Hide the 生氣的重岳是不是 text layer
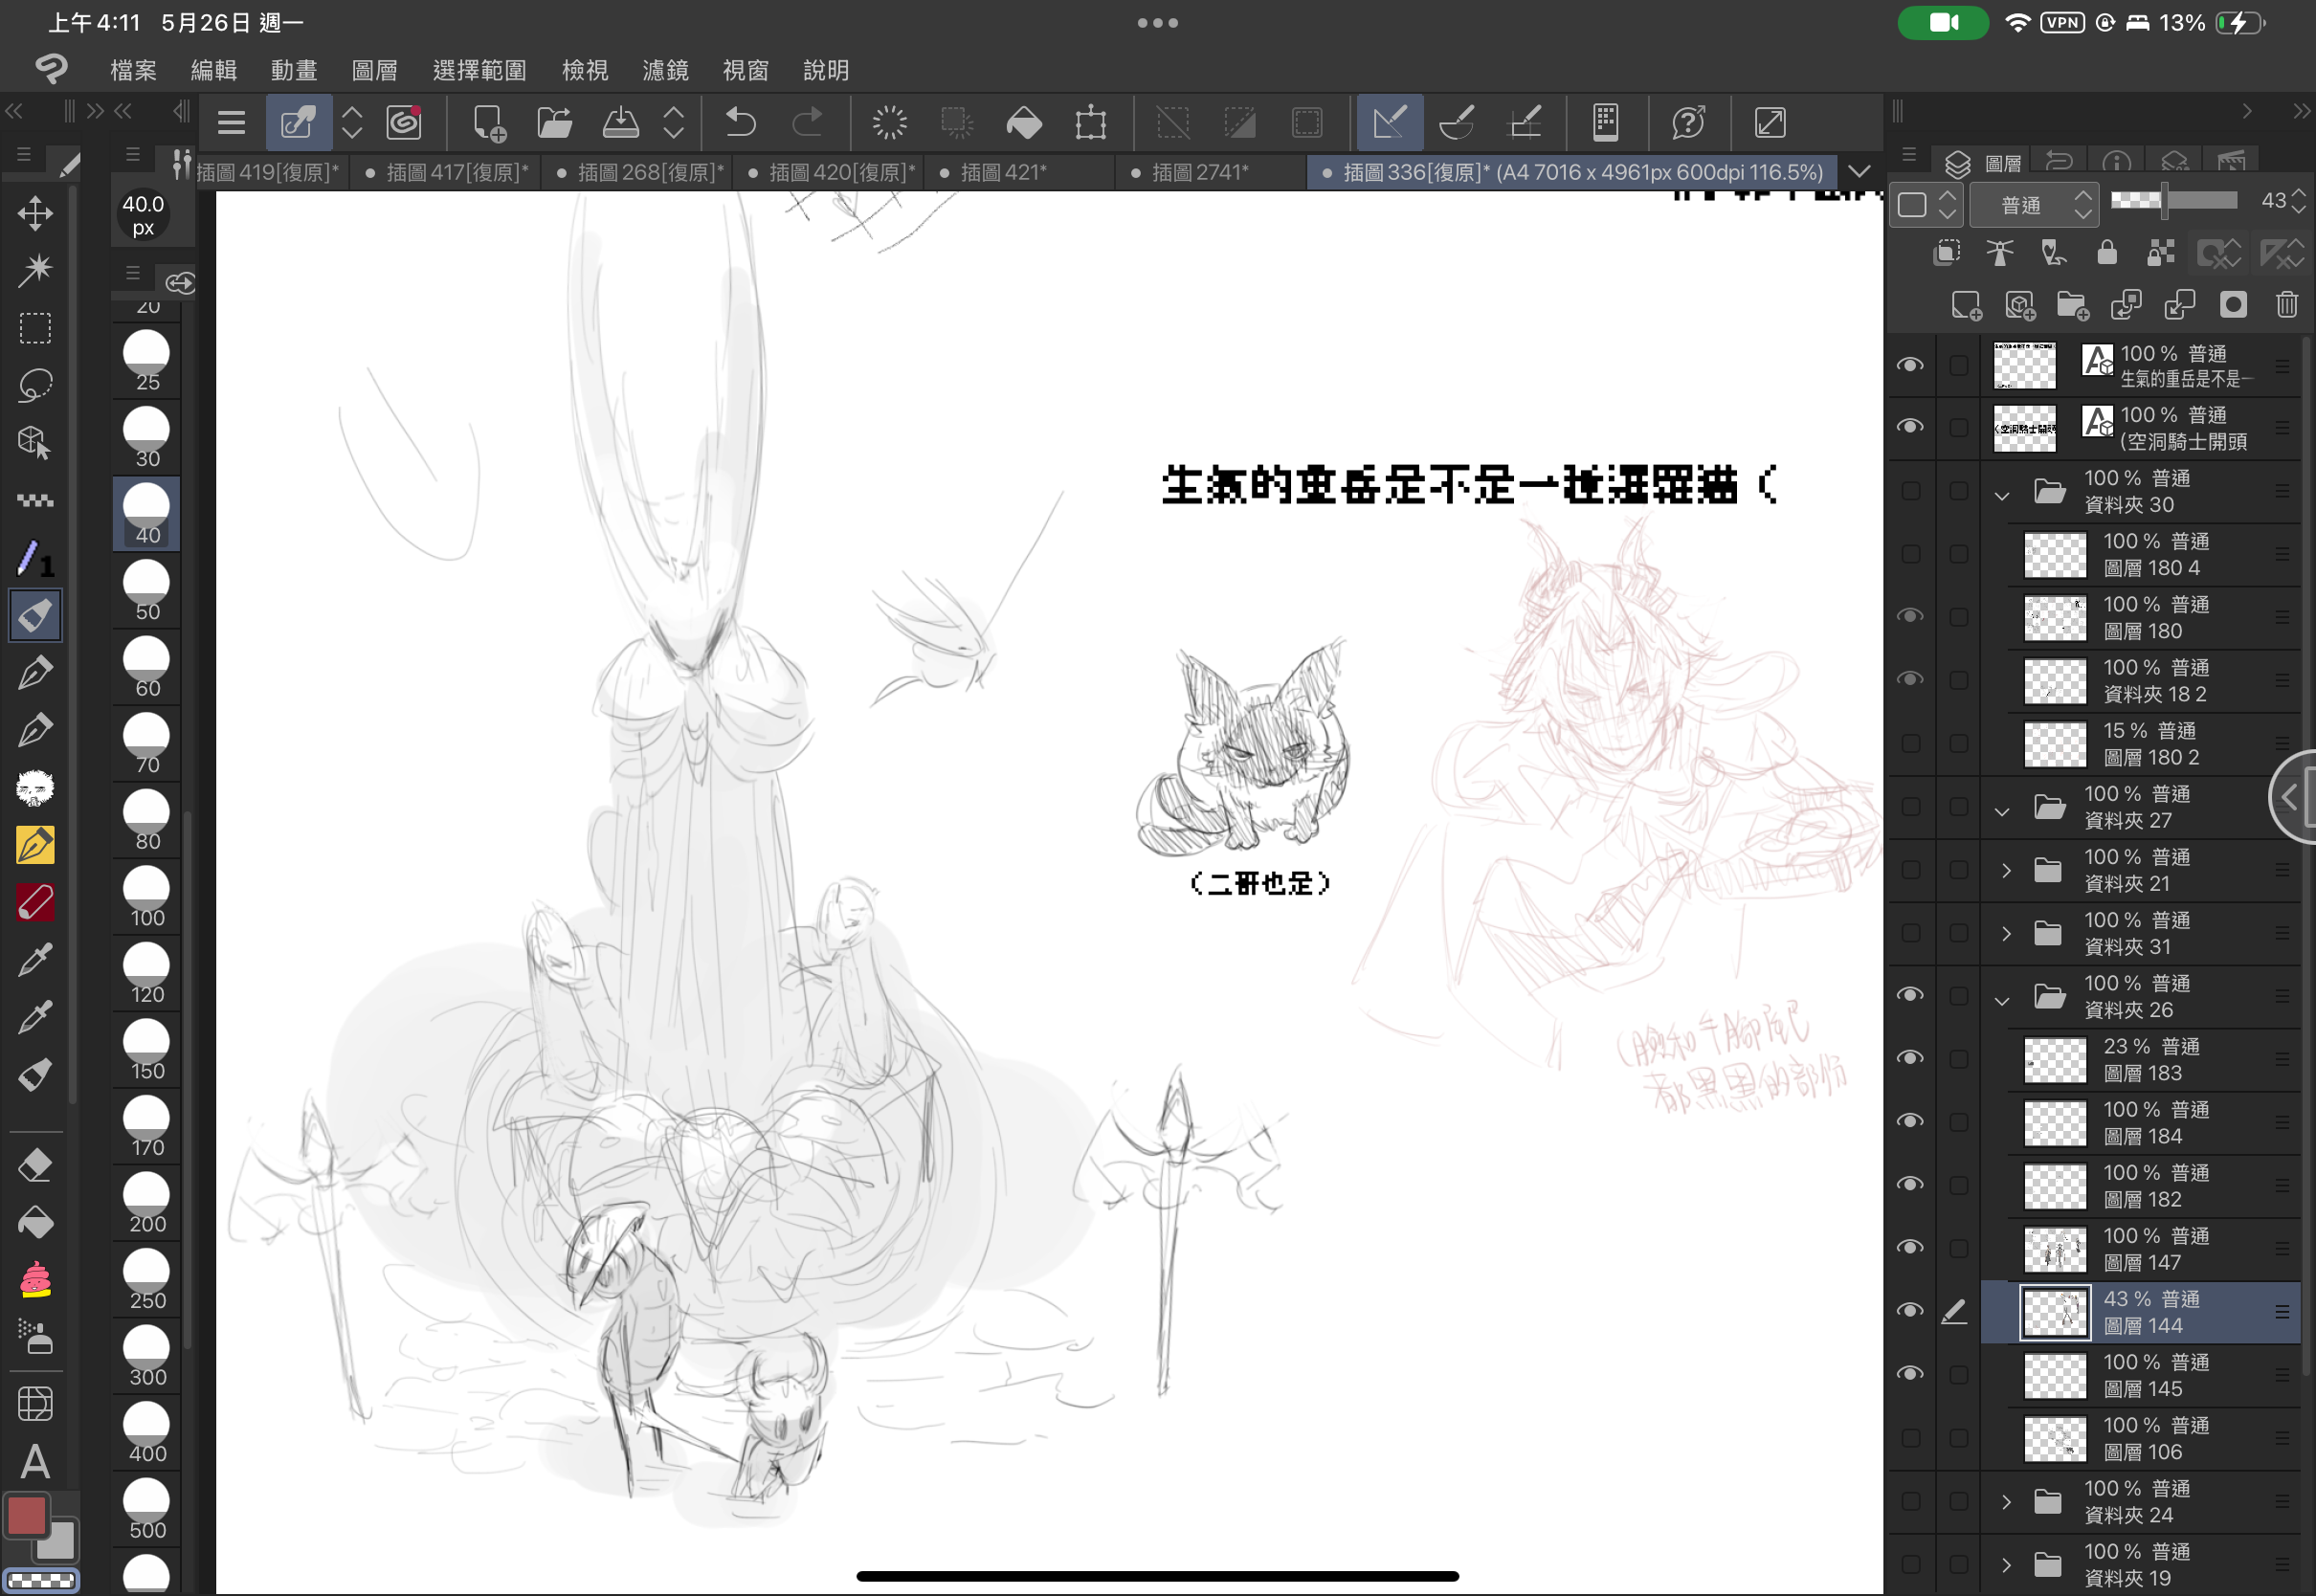This screenshot has width=2316, height=1596. click(x=1910, y=365)
